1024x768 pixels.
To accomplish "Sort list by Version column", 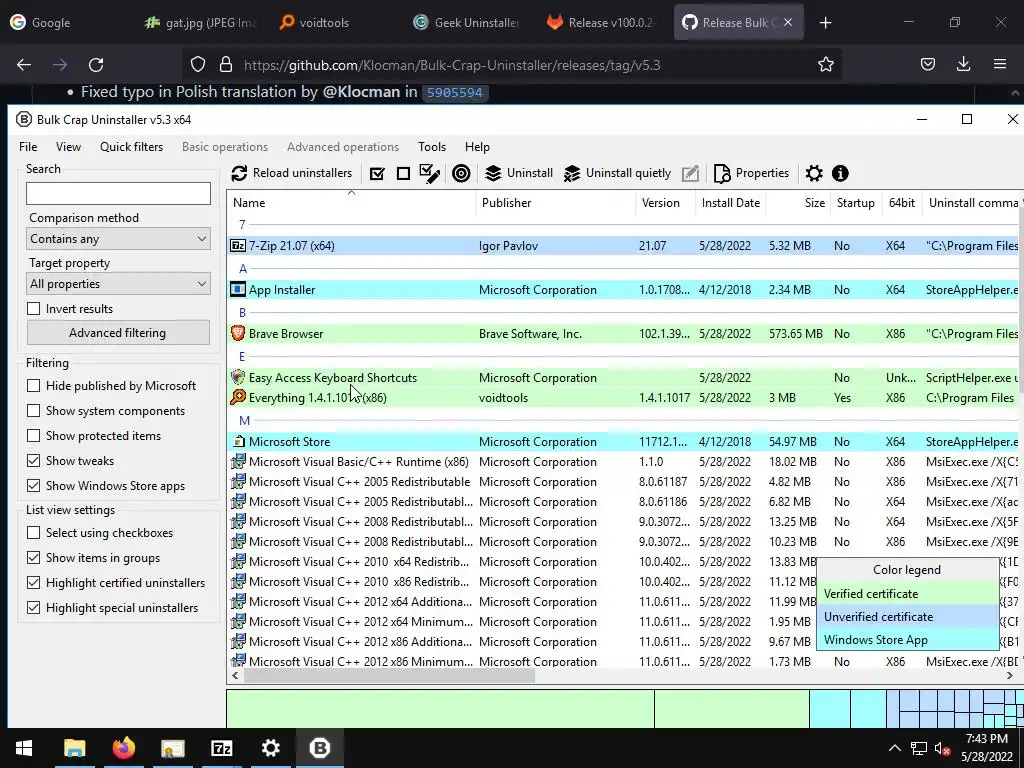I will click(665, 203).
